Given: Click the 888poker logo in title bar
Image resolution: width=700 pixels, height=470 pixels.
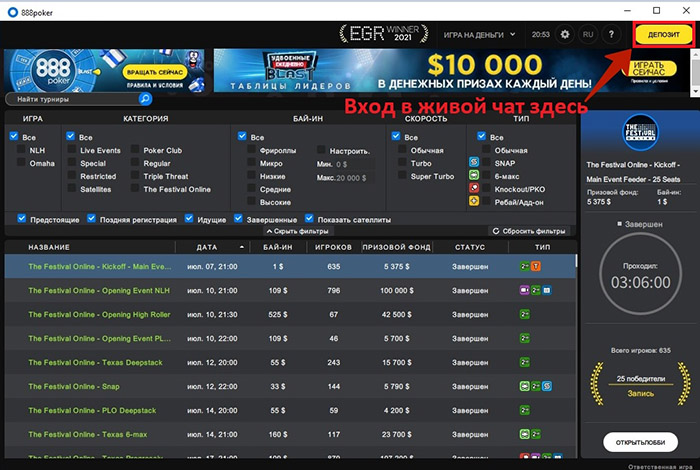Looking at the screenshot, I should pyautogui.click(x=13, y=12).
